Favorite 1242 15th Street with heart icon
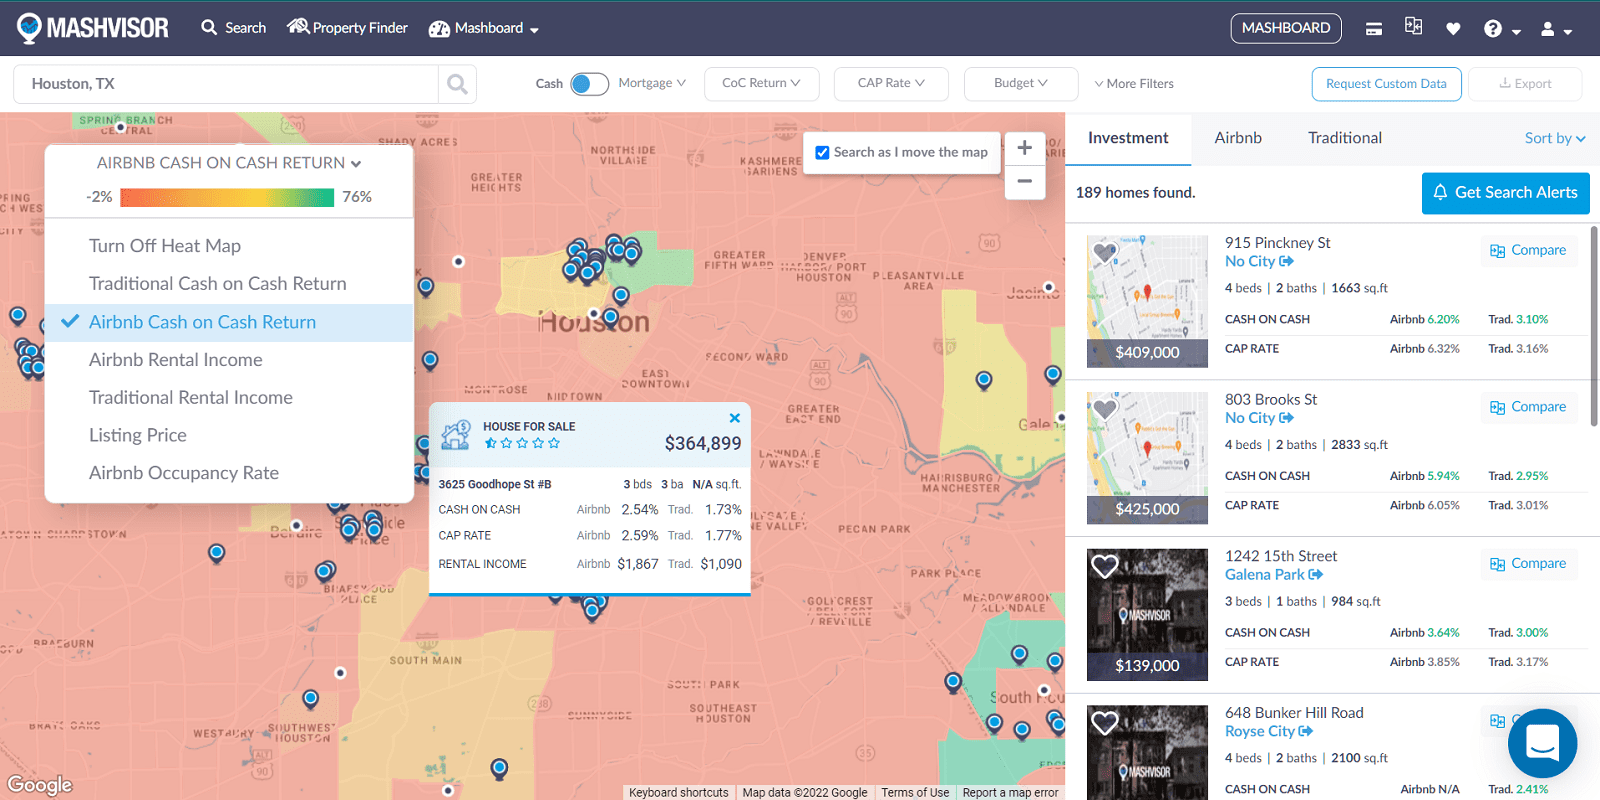Image resolution: width=1600 pixels, height=800 pixels. pos(1104,566)
